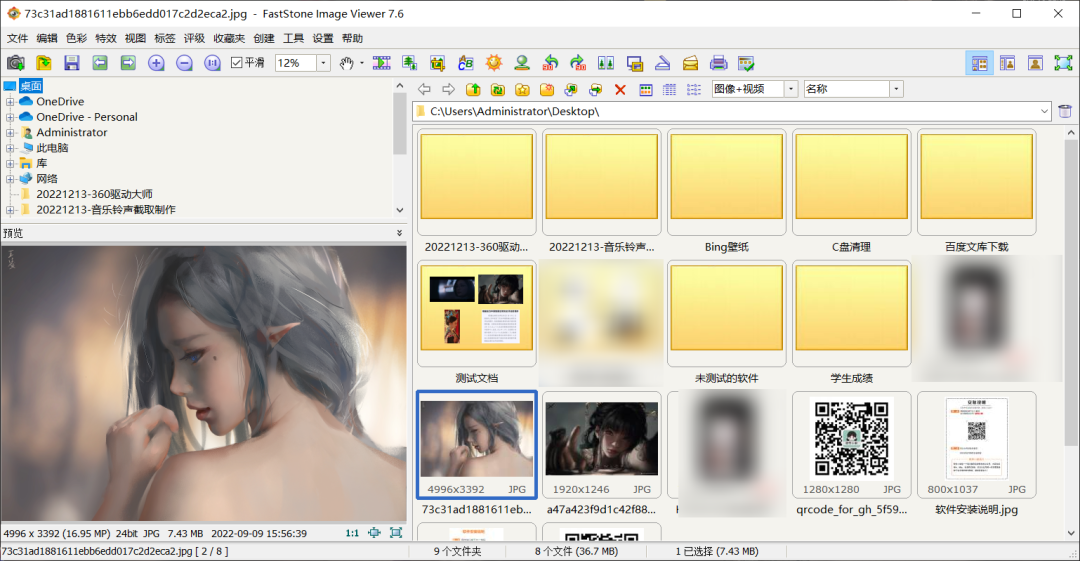The height and width of the screenshot is (561, 1080).
Task: Click the compare selected images icon
Action: coord(606,63)
